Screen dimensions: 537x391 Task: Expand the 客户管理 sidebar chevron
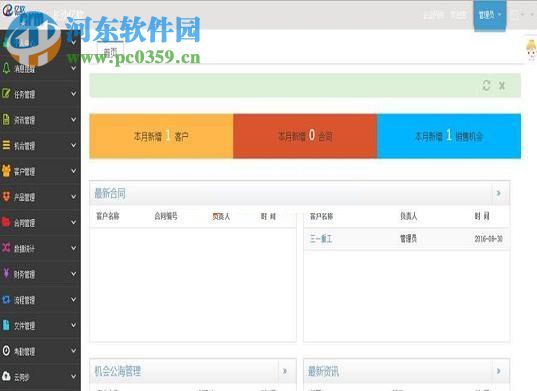click(73, 171)
